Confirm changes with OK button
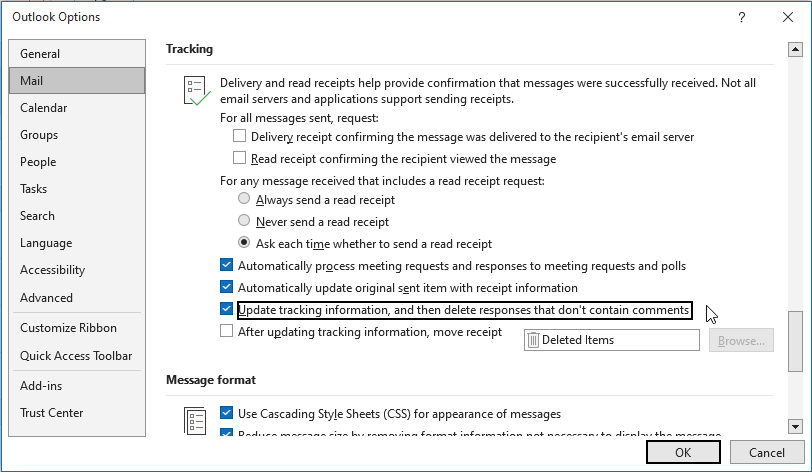 (683, 452)
